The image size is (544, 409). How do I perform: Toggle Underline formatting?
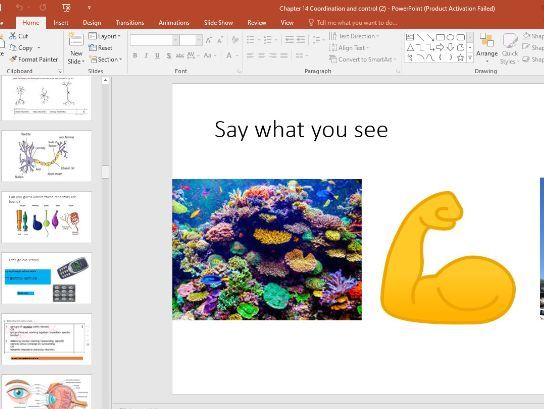(x=157, y=56)
